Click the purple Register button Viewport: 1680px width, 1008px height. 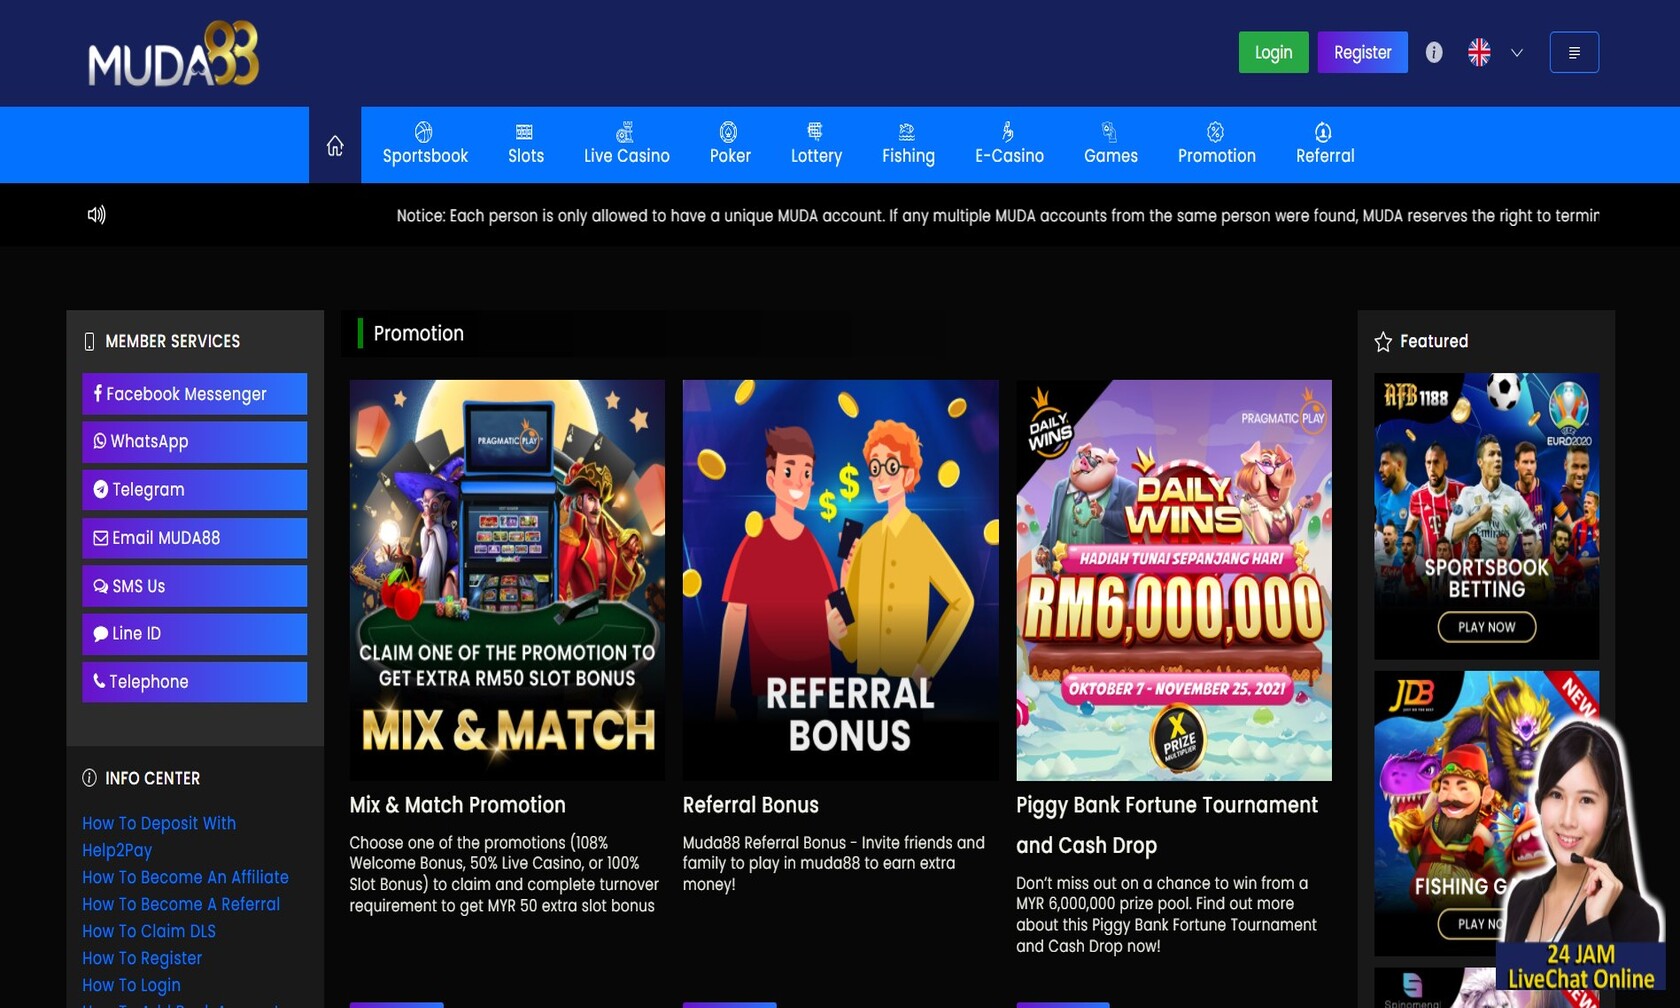(x=1363, y=53)
